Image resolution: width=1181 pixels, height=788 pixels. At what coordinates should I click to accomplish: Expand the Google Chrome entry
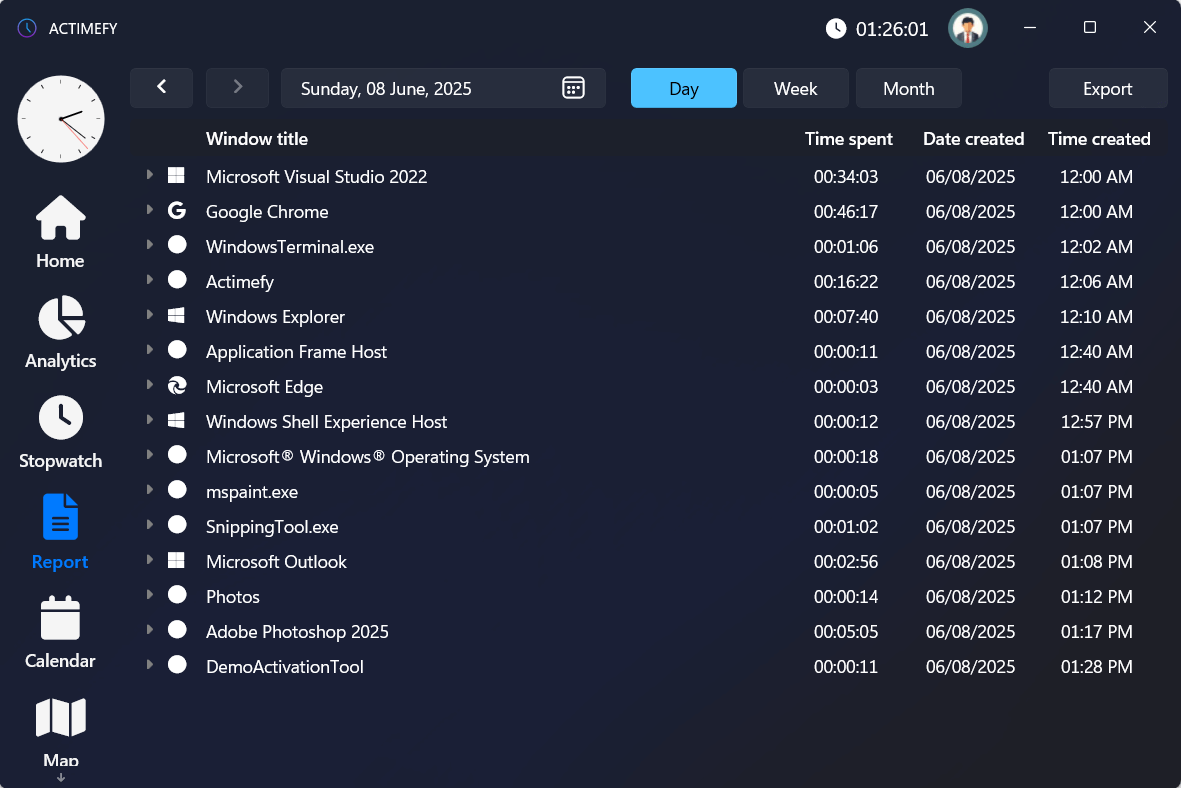click(150, 211)
